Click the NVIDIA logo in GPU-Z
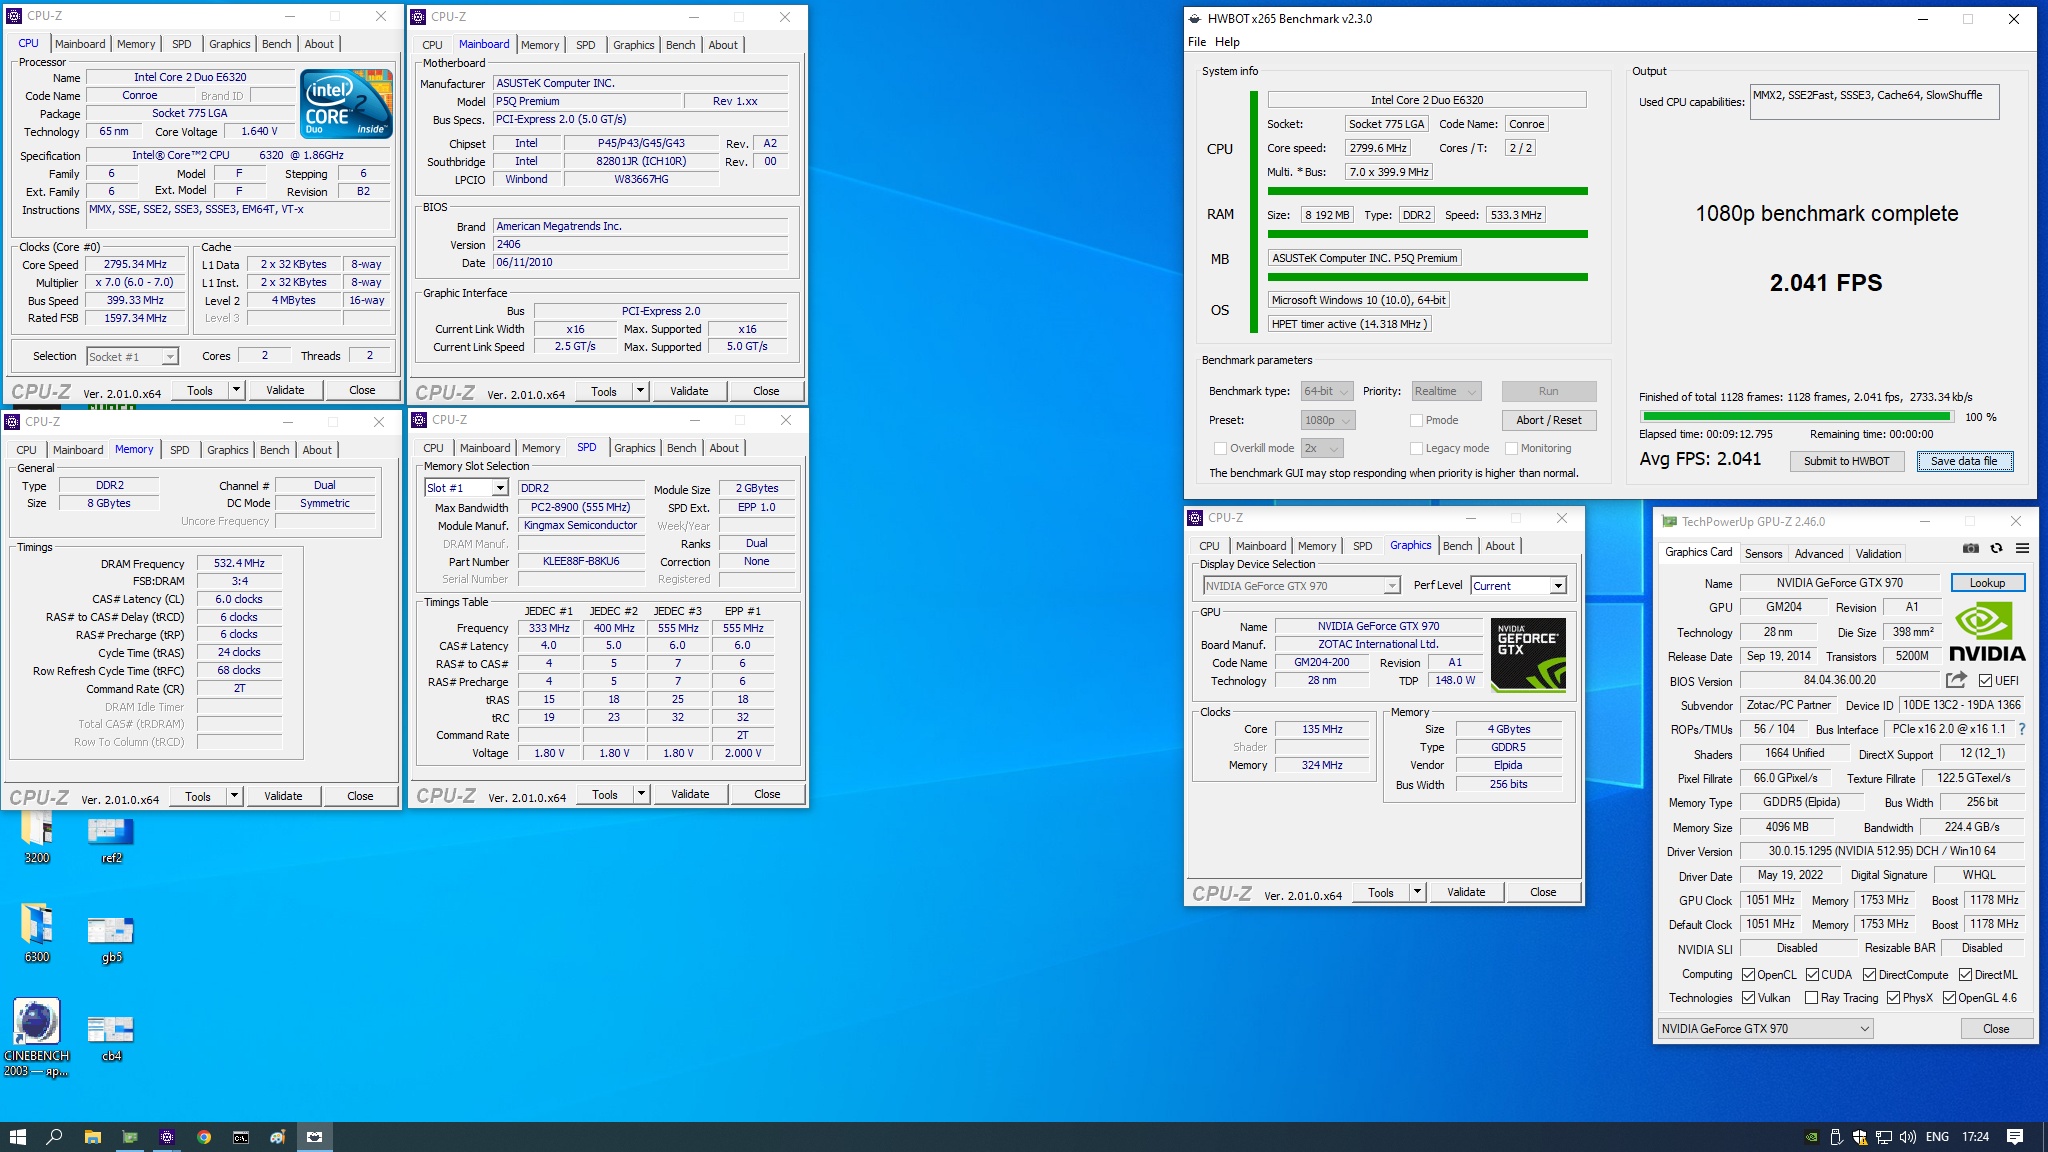 tap(1987, 632)
